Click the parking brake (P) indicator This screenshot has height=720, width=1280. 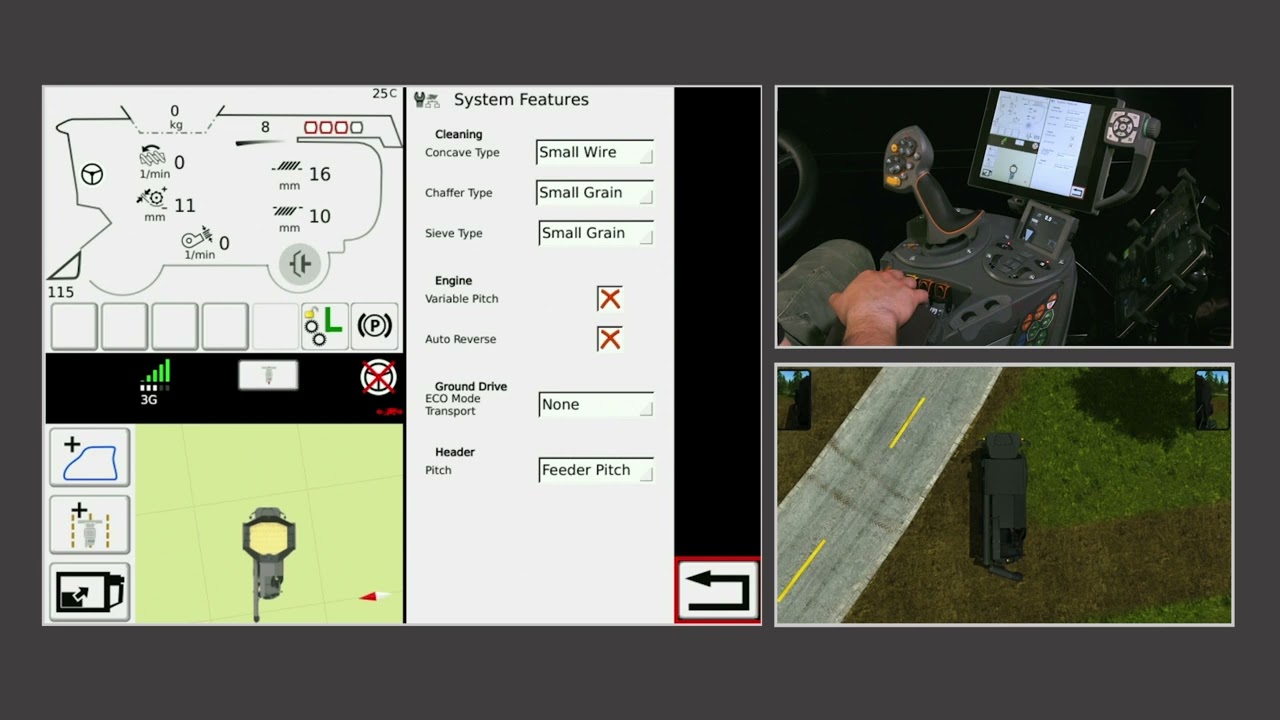pyautogui.click(x=375, y=326)
